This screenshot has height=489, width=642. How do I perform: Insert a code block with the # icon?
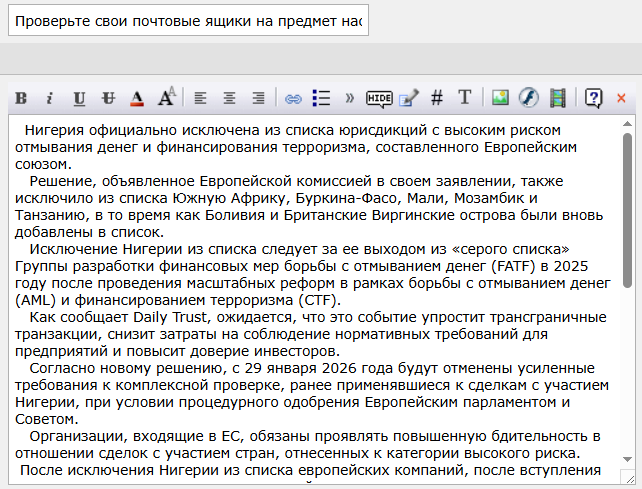point(437,98)
